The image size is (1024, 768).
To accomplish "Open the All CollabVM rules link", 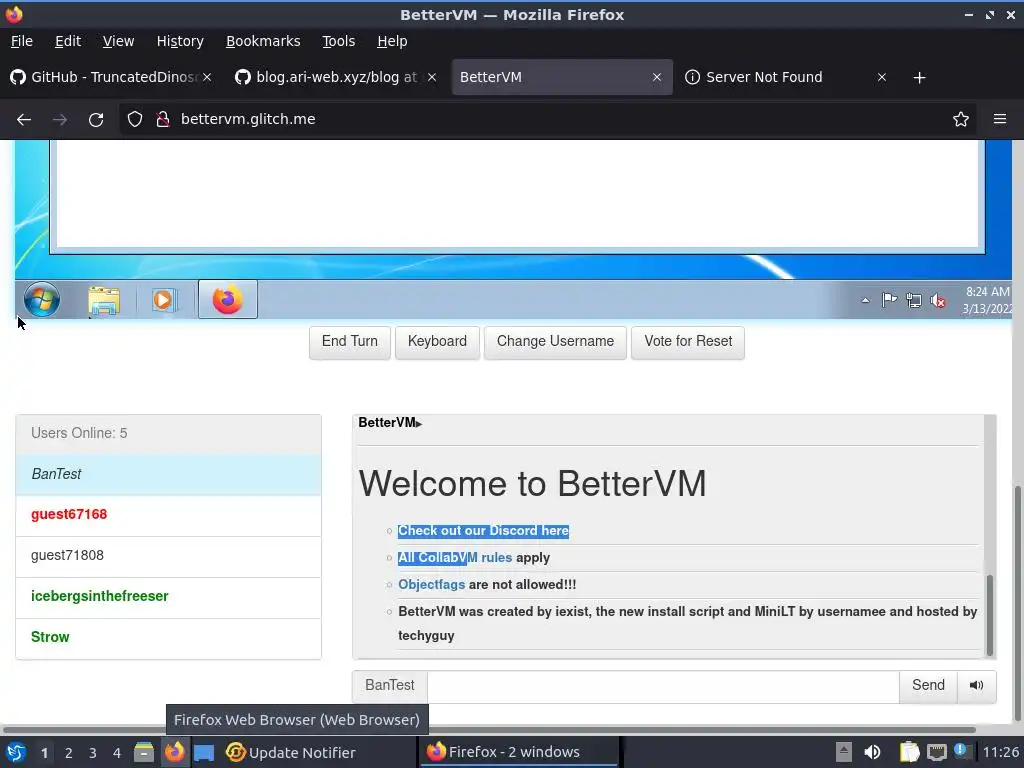I will pyautogui.click(x=455, y=558).
